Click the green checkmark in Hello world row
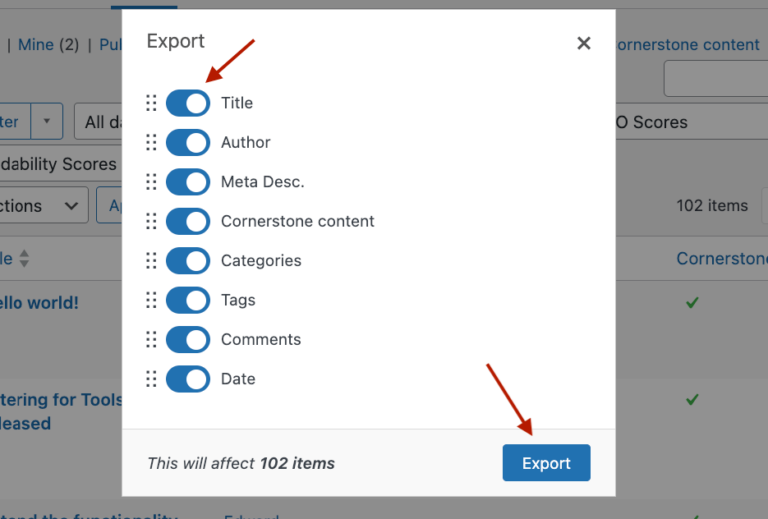The image size is (768, 519). tap(692, 303)
